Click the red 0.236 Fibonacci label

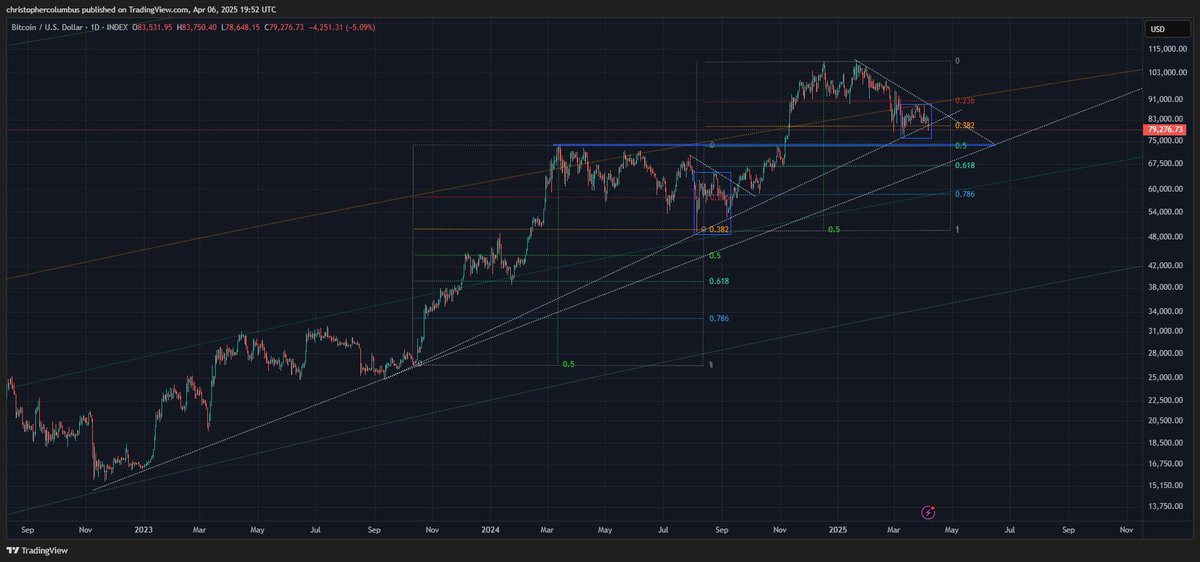coord(965,101)
